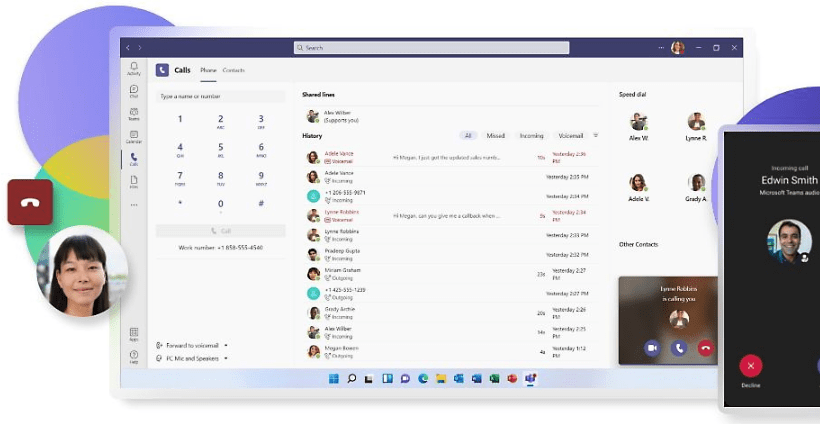820x424 pixels.
Task: Open Excel from the taskbar
Action: click(494, 379)
